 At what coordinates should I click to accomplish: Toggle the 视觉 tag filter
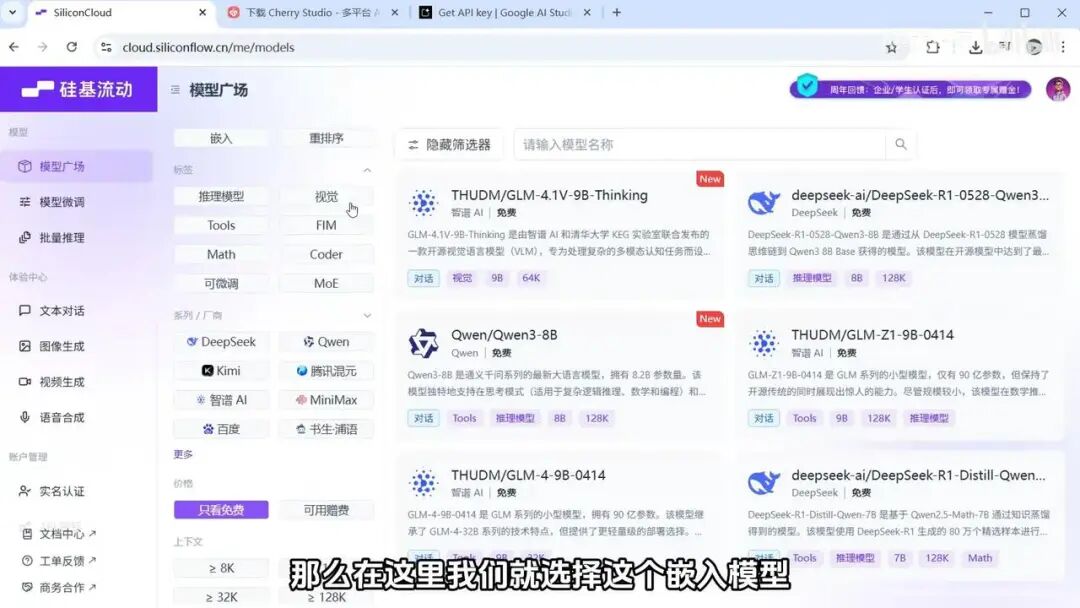326,196
